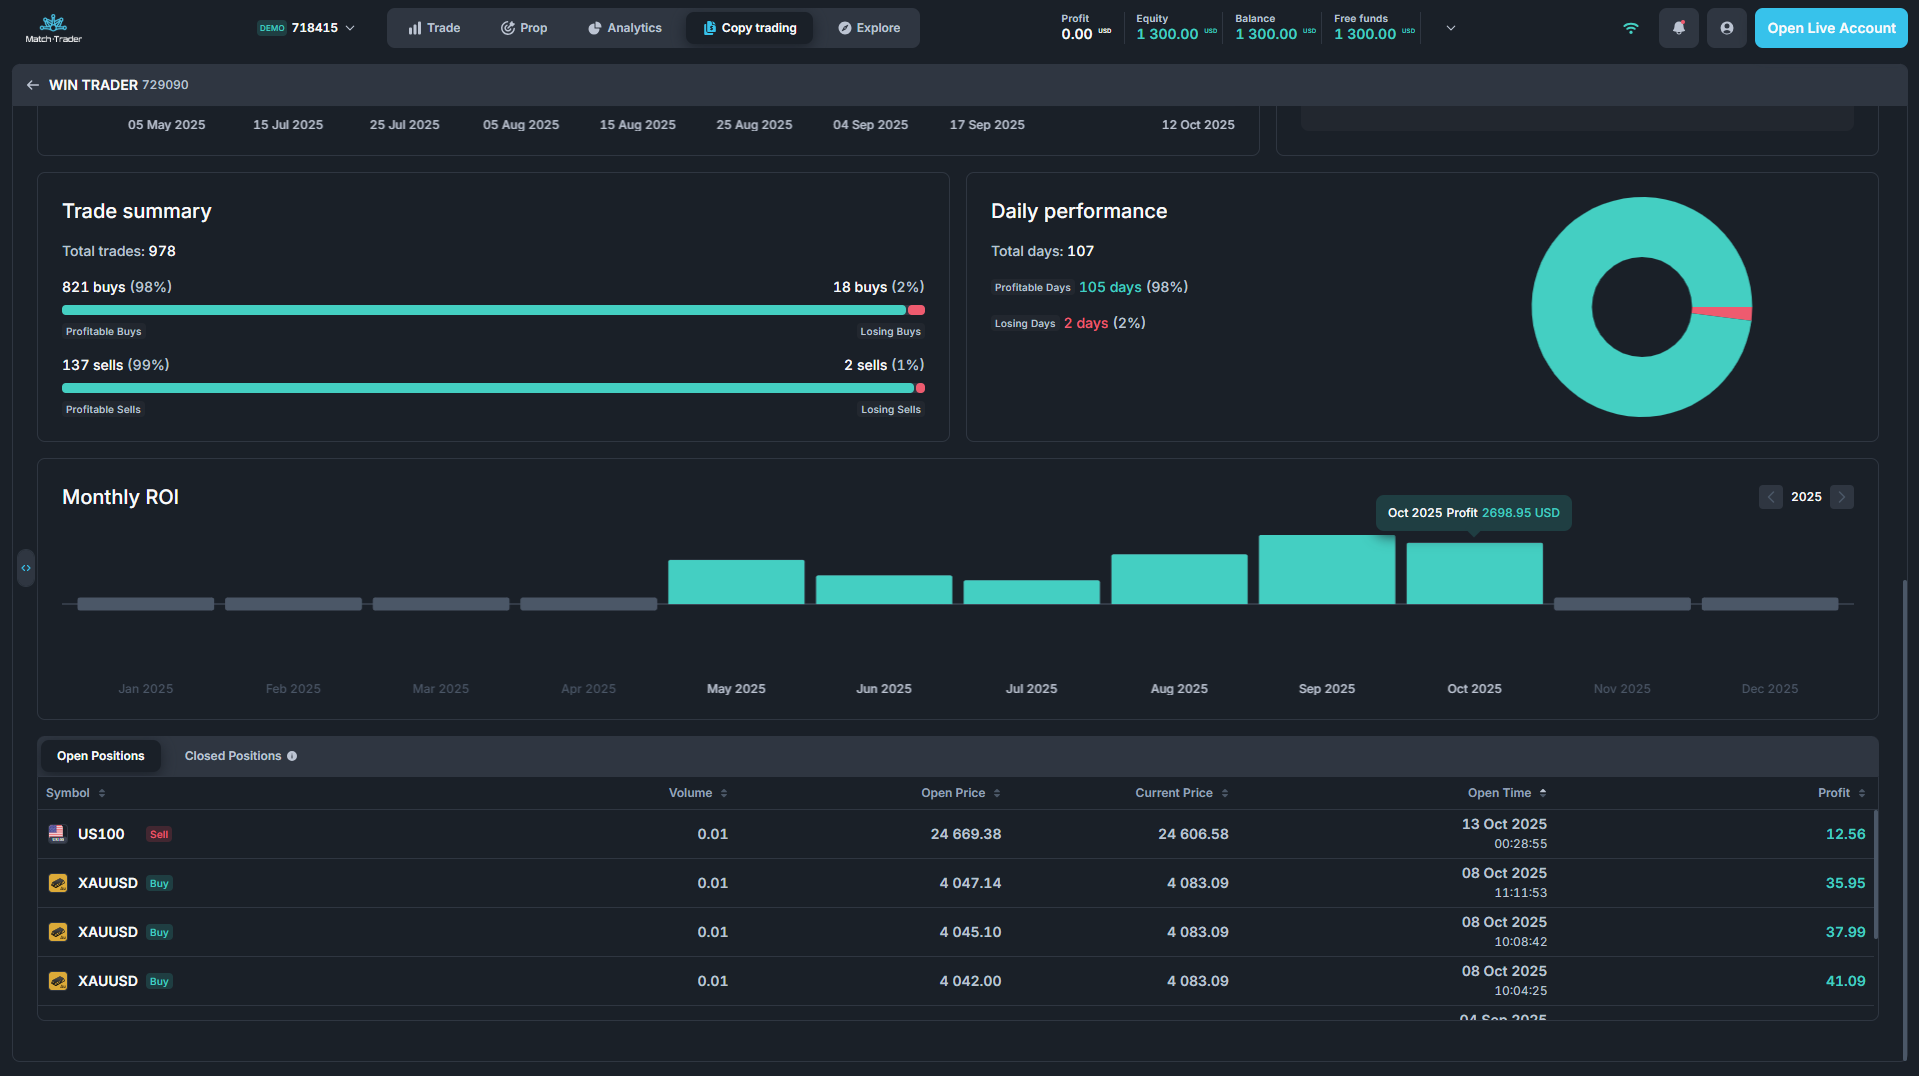Click Open Live Account button

(x=1830, y=28)
